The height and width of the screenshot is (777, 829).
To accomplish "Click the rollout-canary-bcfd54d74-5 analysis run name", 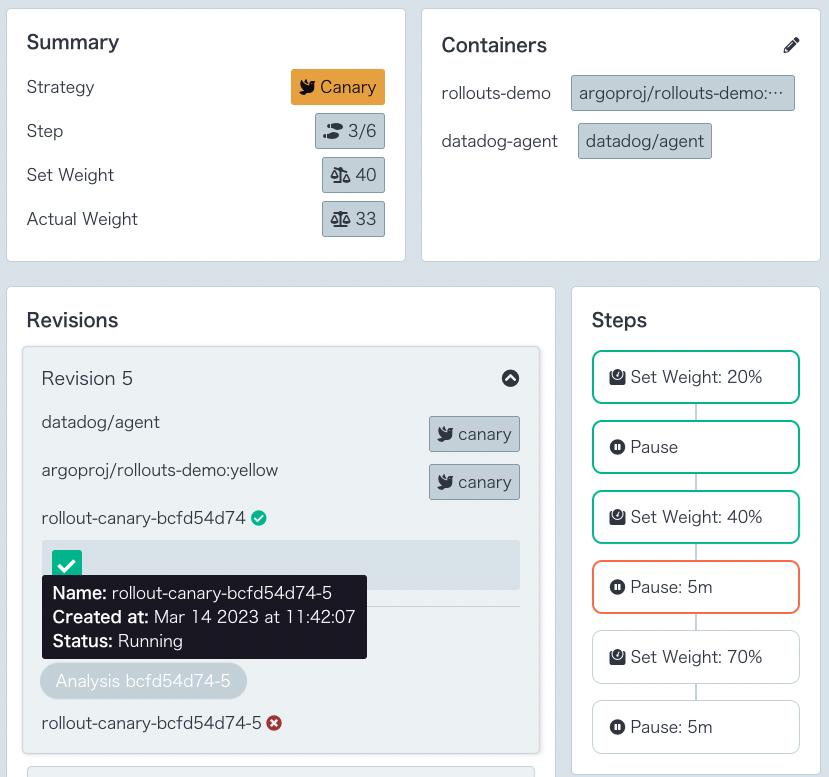I will pyautogui.click(x=151, y=723).
